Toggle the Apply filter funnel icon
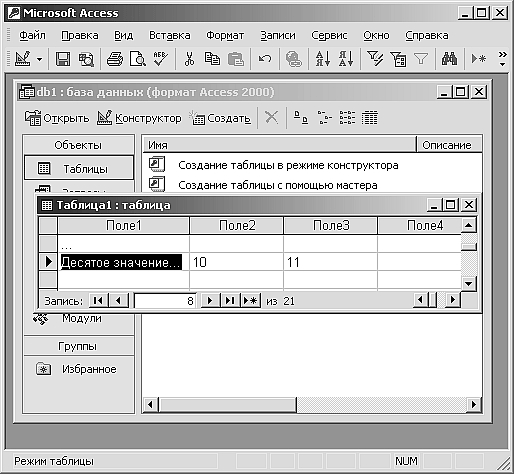This screenshot has width=514, height=474. point(421,59)
